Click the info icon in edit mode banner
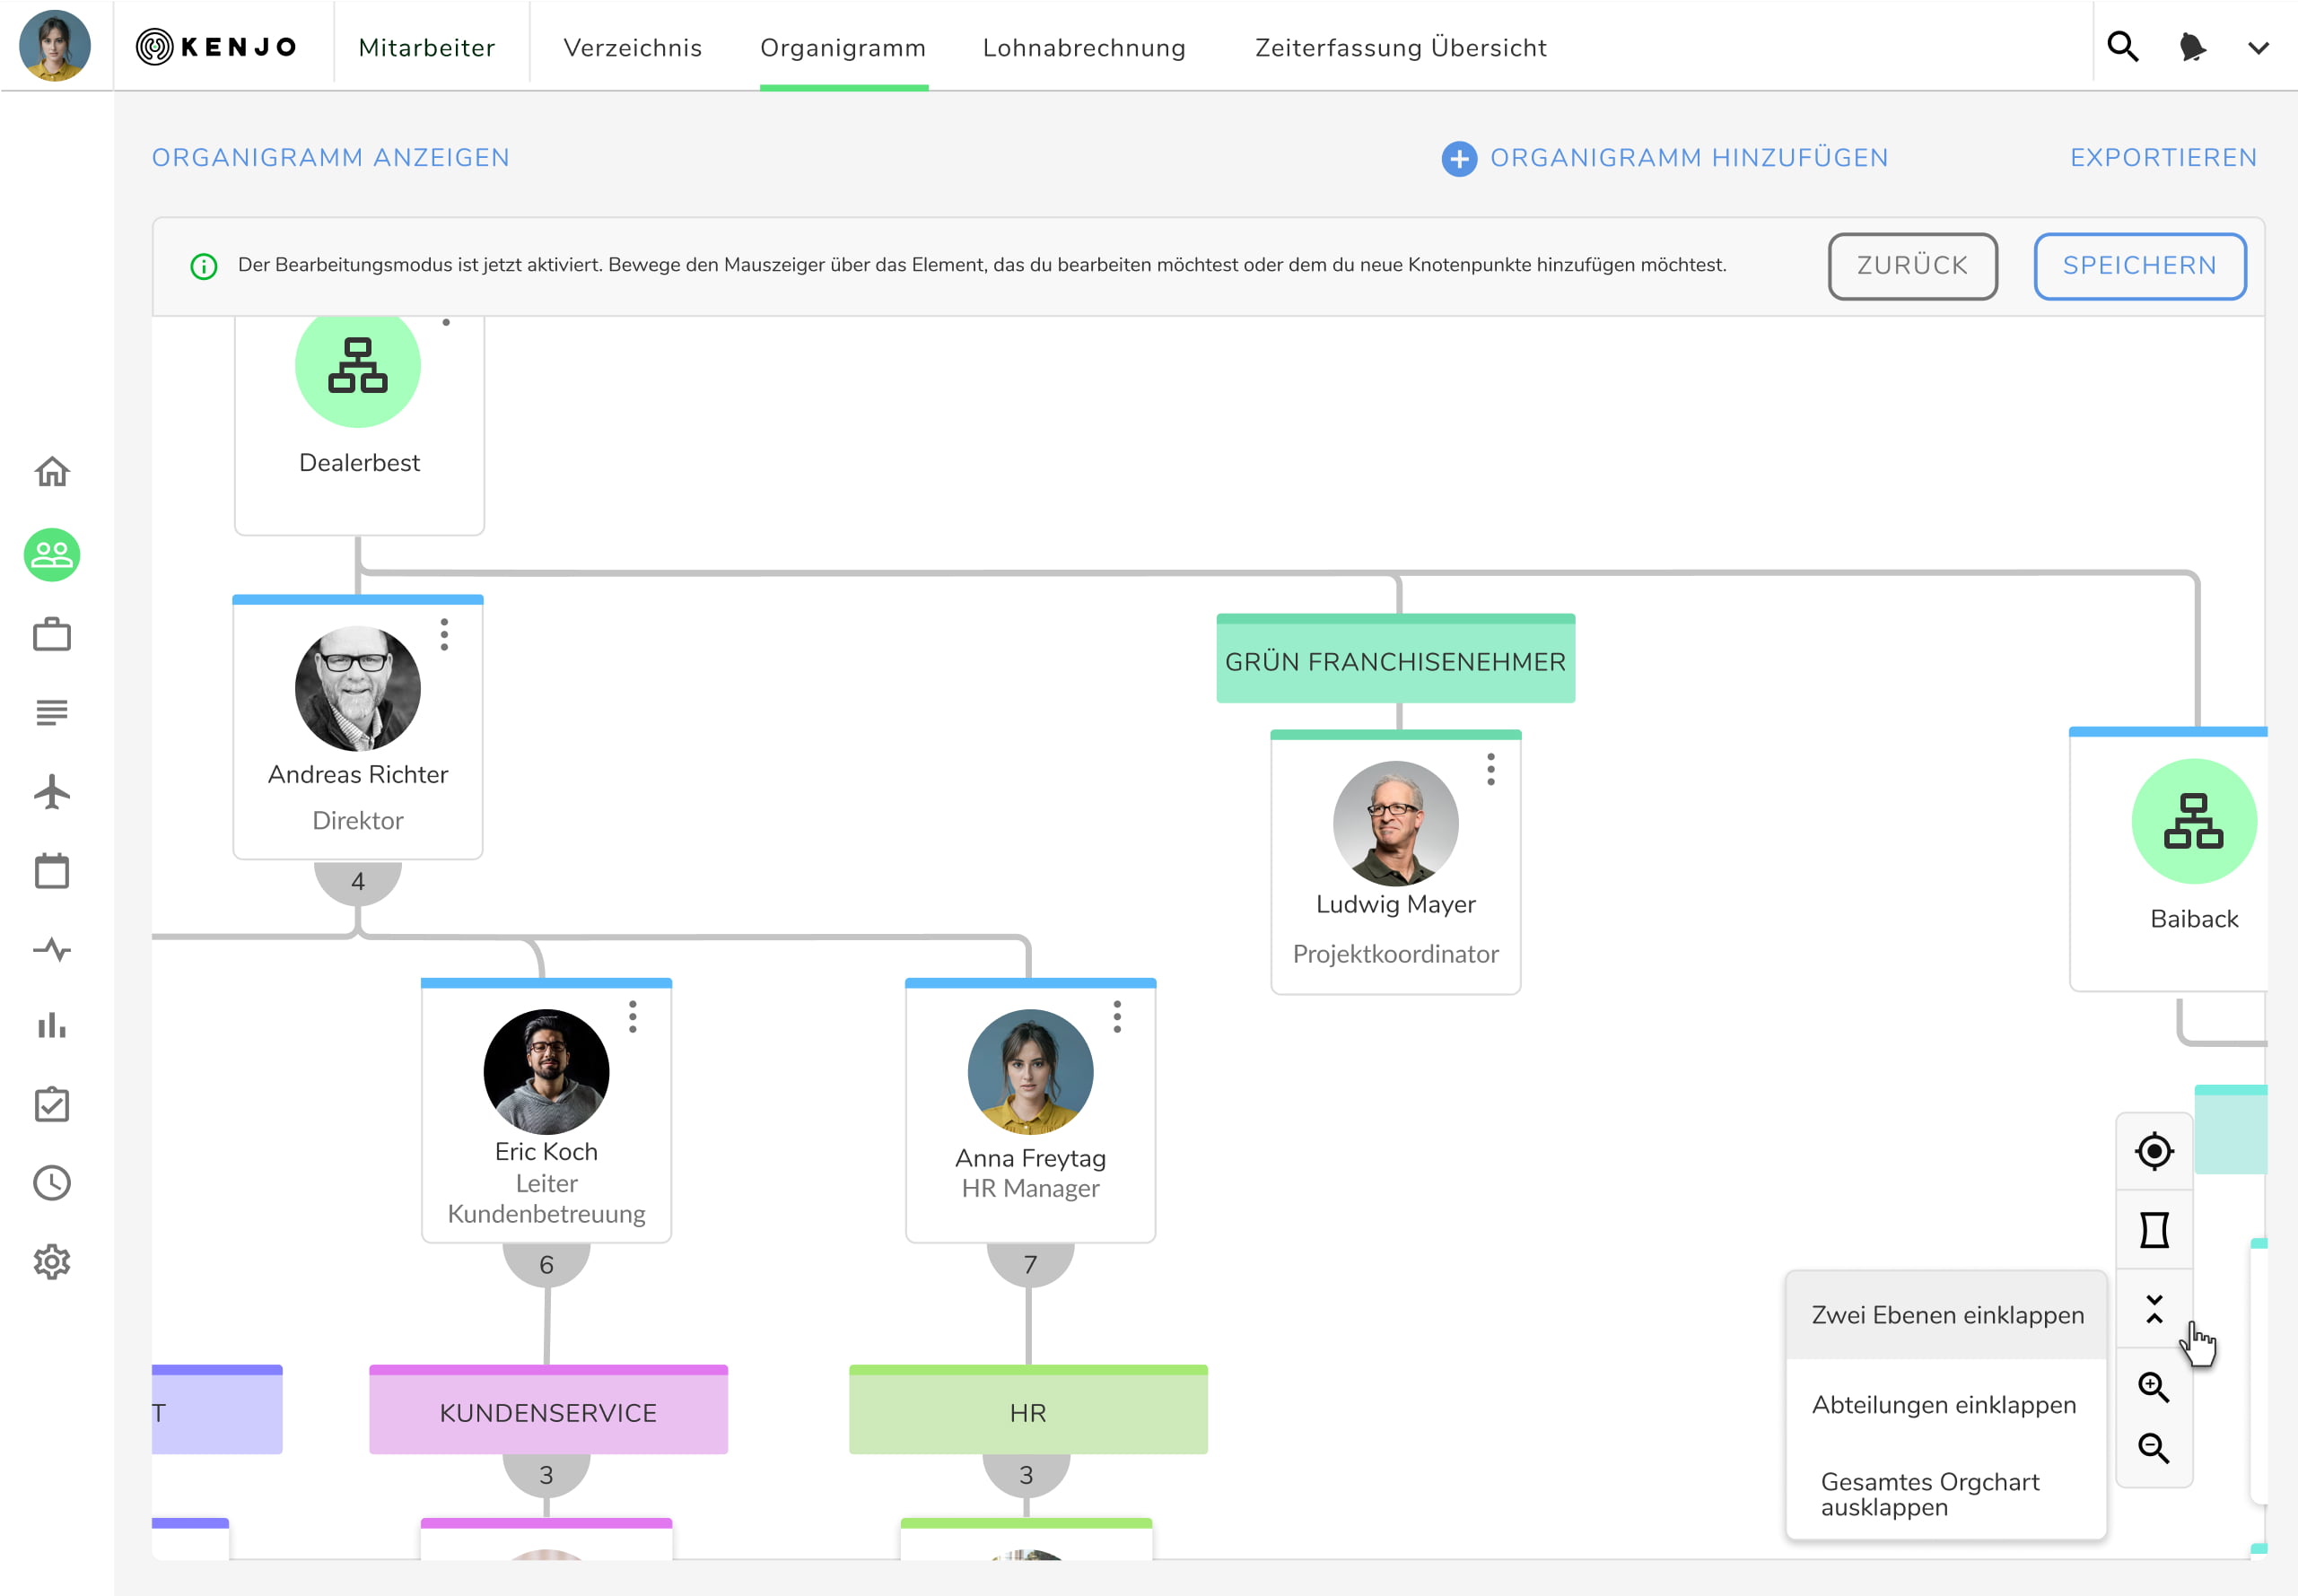 204,266
